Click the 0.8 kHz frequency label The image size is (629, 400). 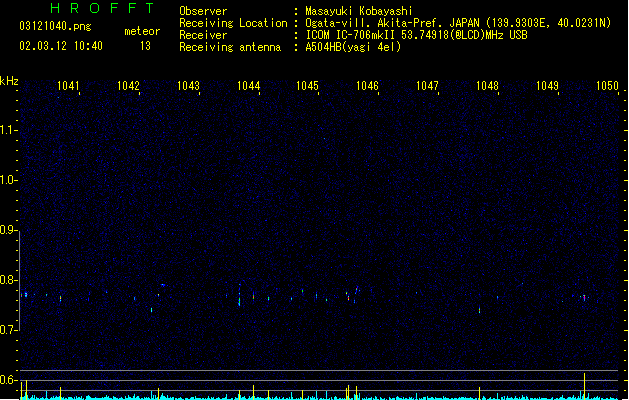(8, 280)
